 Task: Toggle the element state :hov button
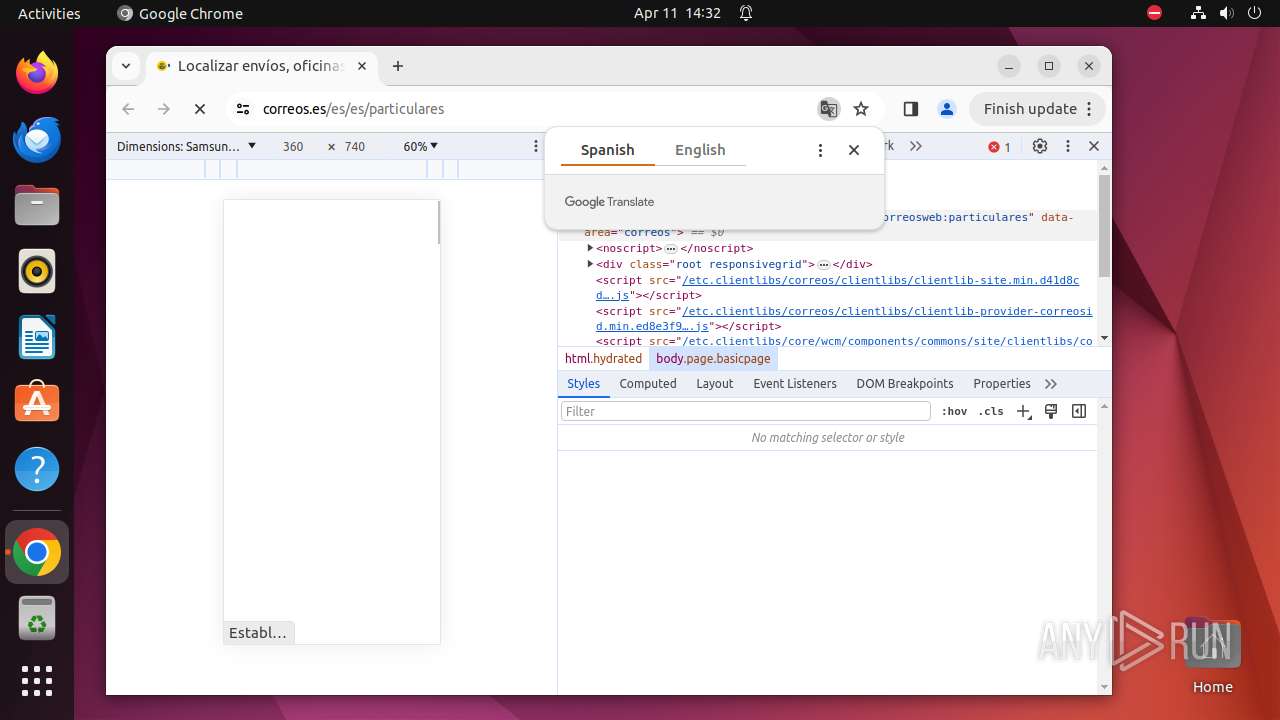(955, 411)
